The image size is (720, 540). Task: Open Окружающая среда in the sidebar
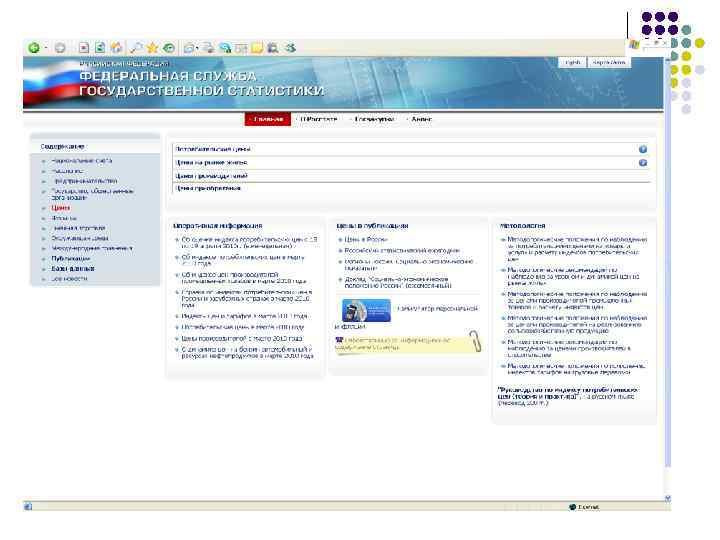80,238
